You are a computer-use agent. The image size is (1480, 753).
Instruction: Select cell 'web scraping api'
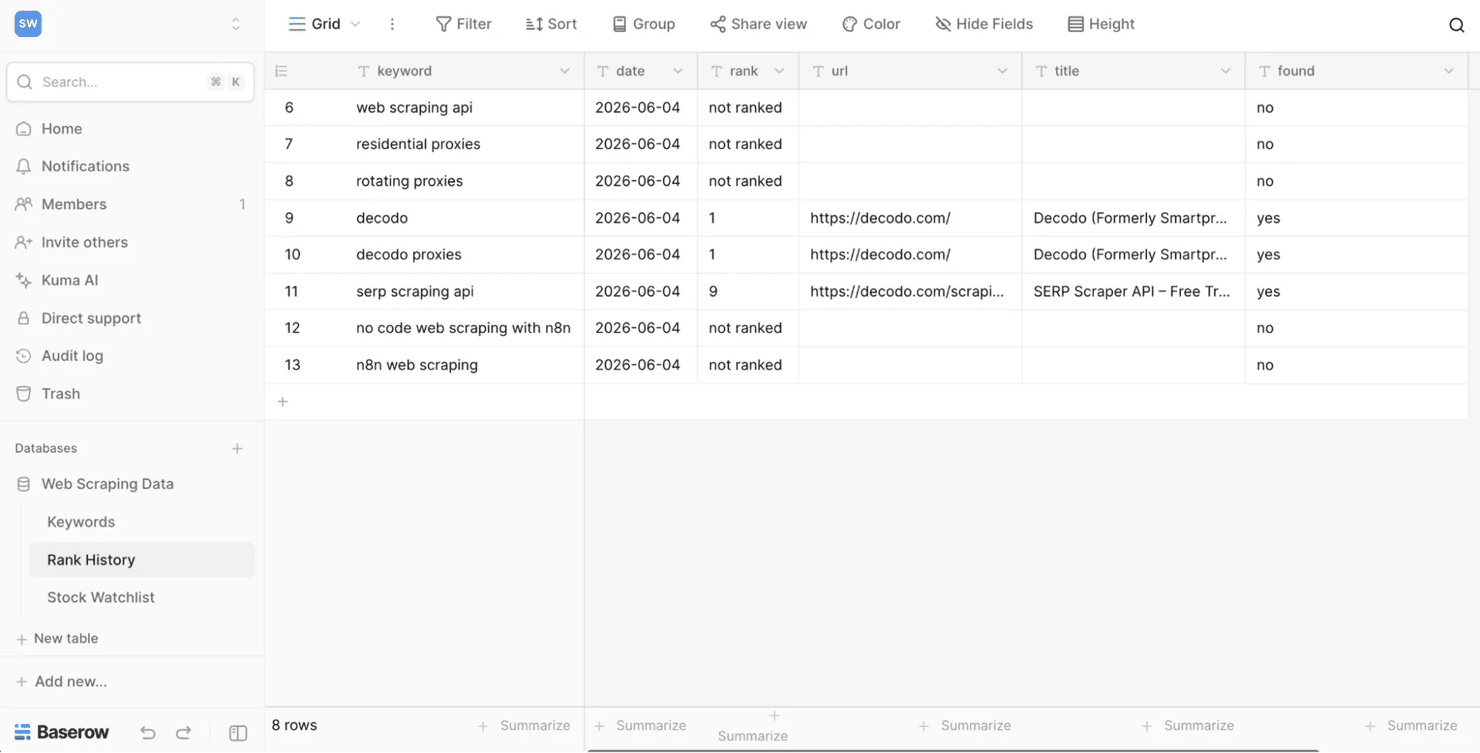click(465, 108)
